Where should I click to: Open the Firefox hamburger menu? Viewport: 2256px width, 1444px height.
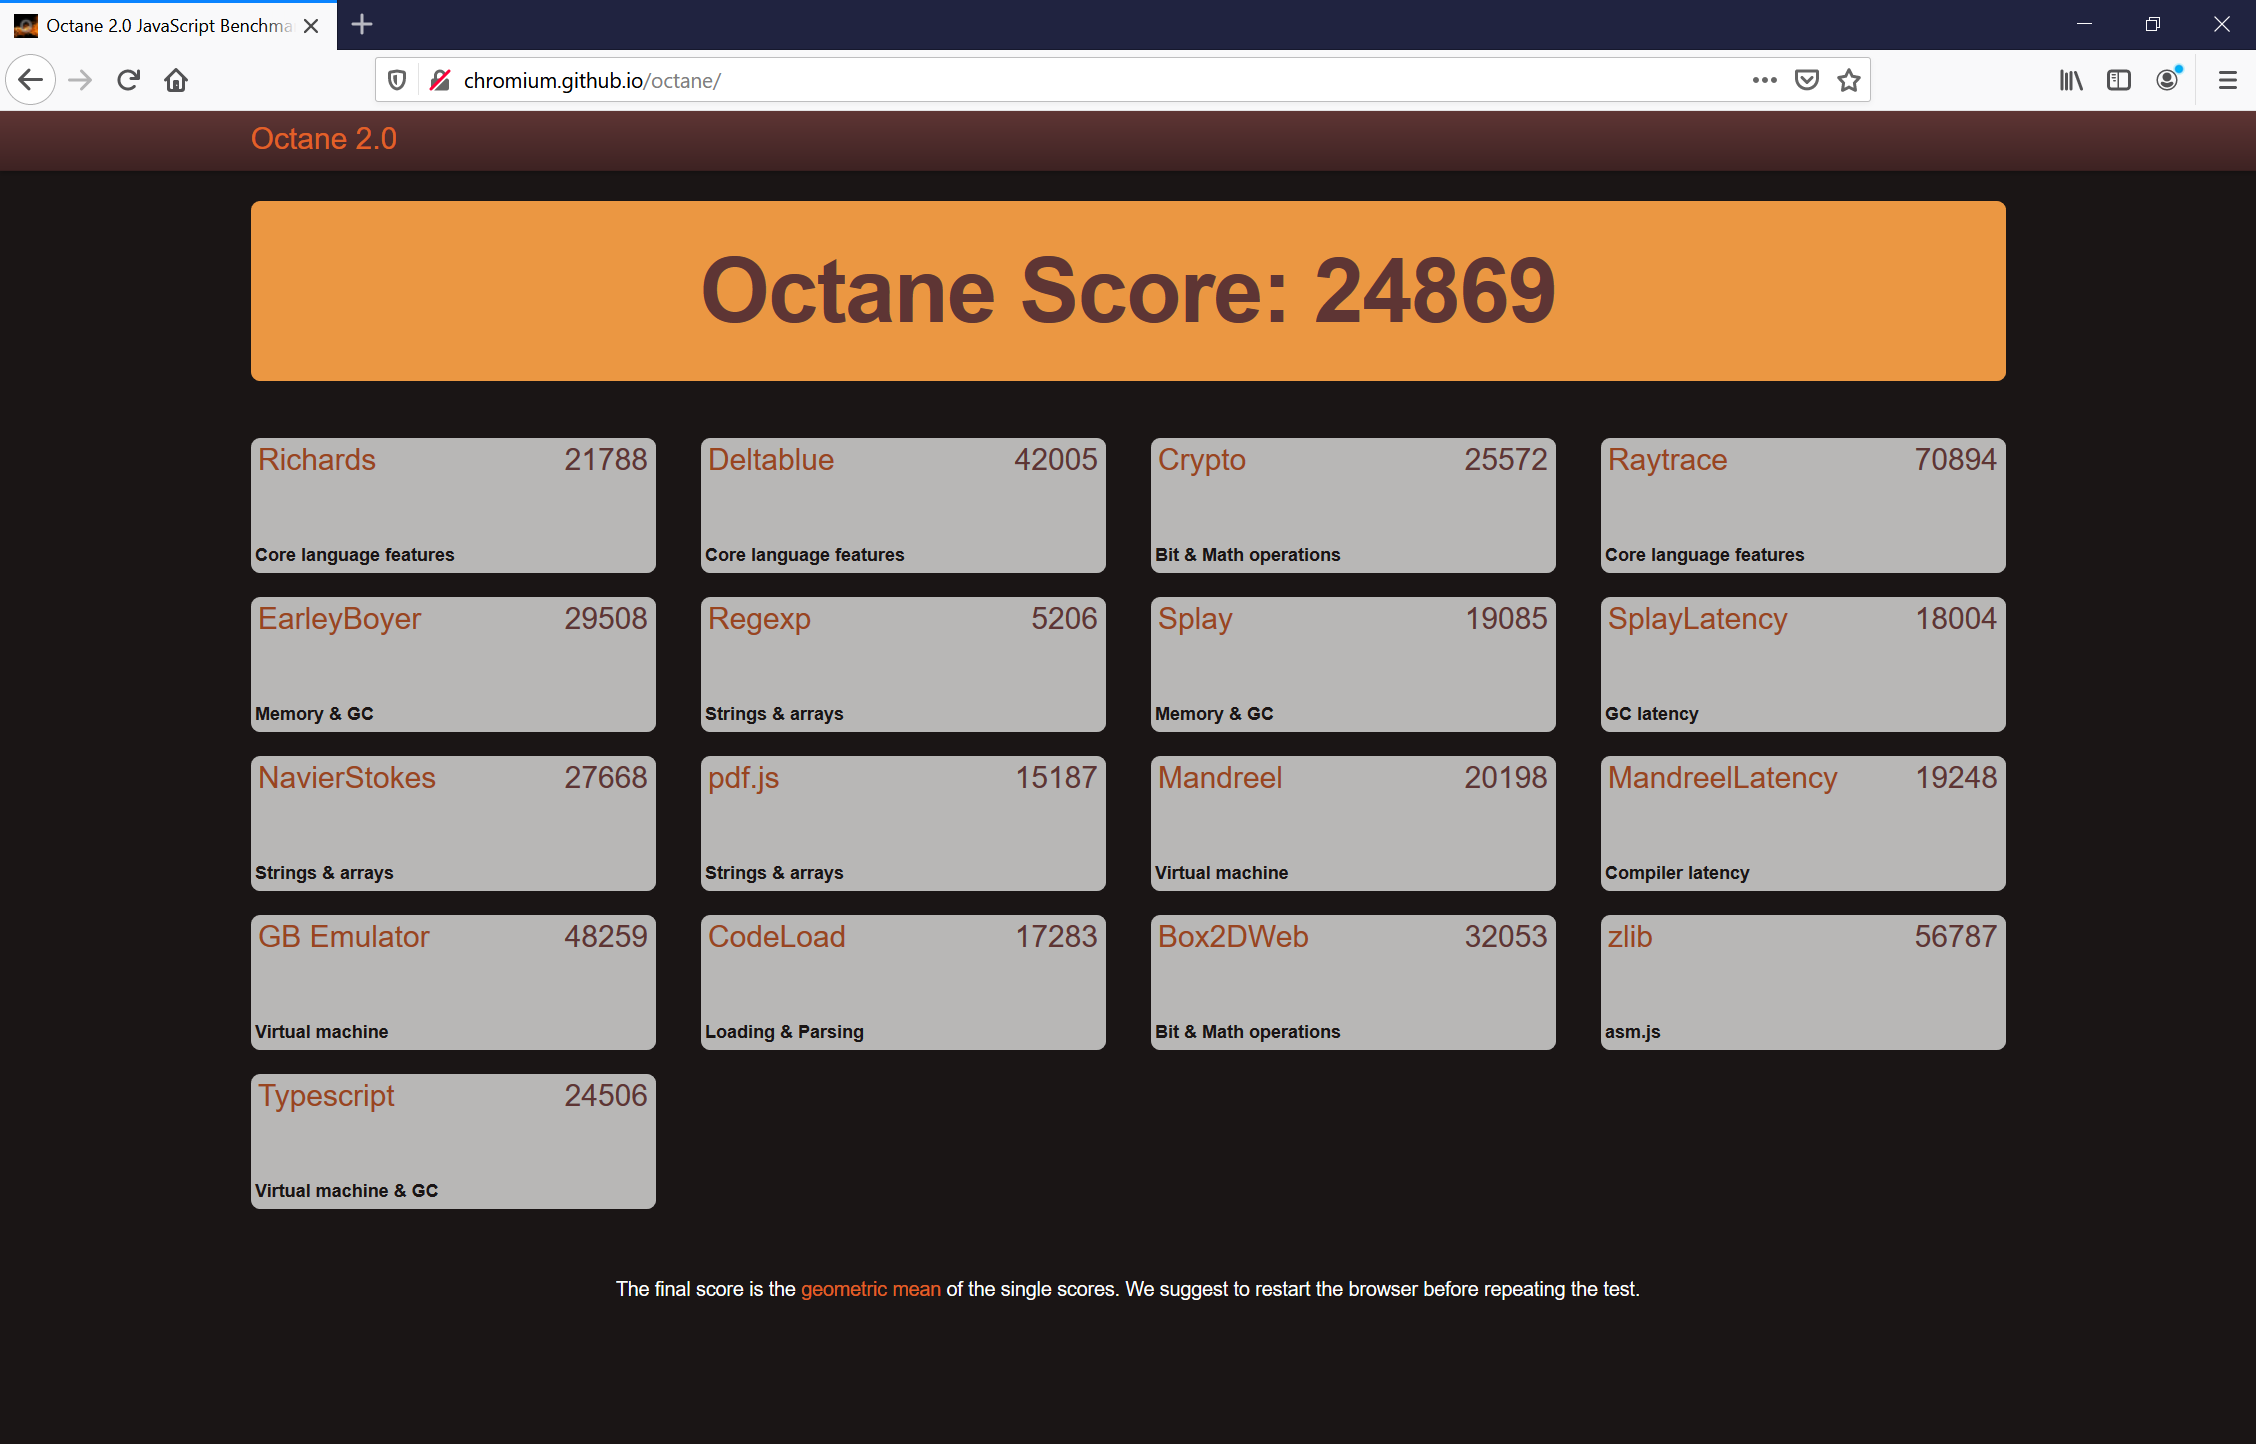click(x=2228, y=80)
